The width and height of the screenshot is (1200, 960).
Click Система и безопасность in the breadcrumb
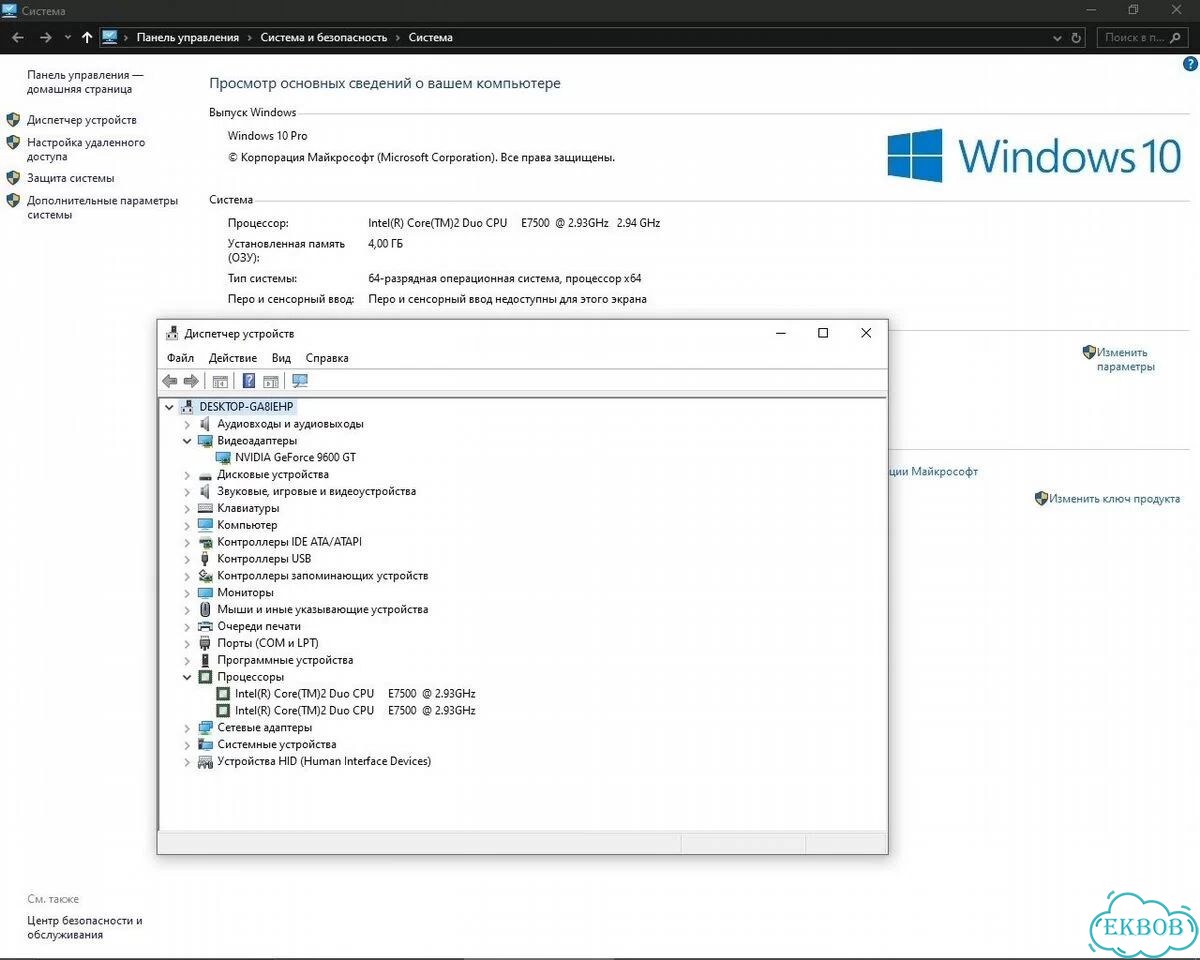pos(323,37)
